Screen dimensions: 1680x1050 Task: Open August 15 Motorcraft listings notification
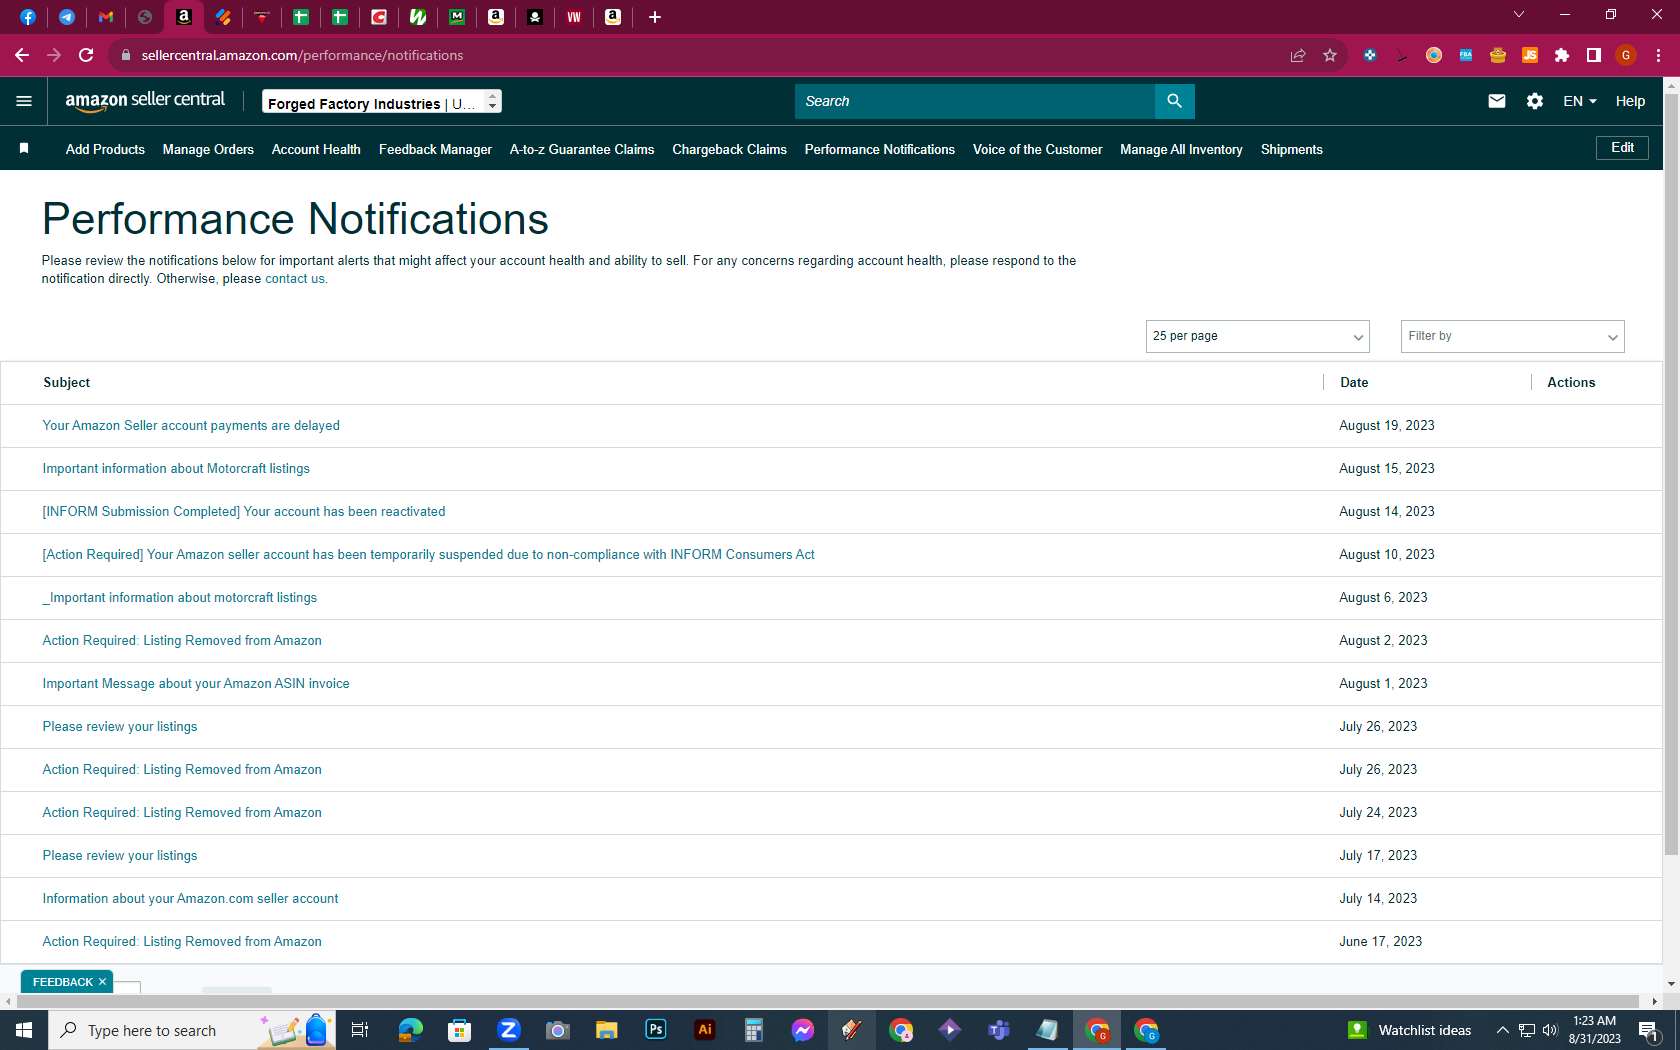[176, 468]
